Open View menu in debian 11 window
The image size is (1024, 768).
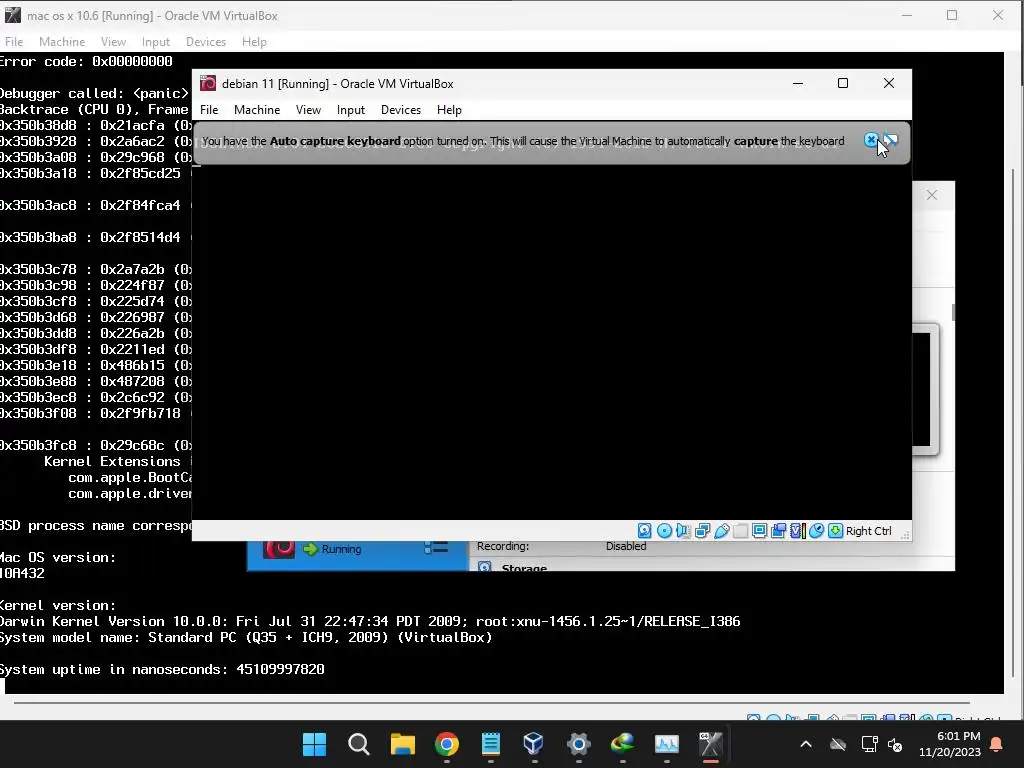coord(308,110)
